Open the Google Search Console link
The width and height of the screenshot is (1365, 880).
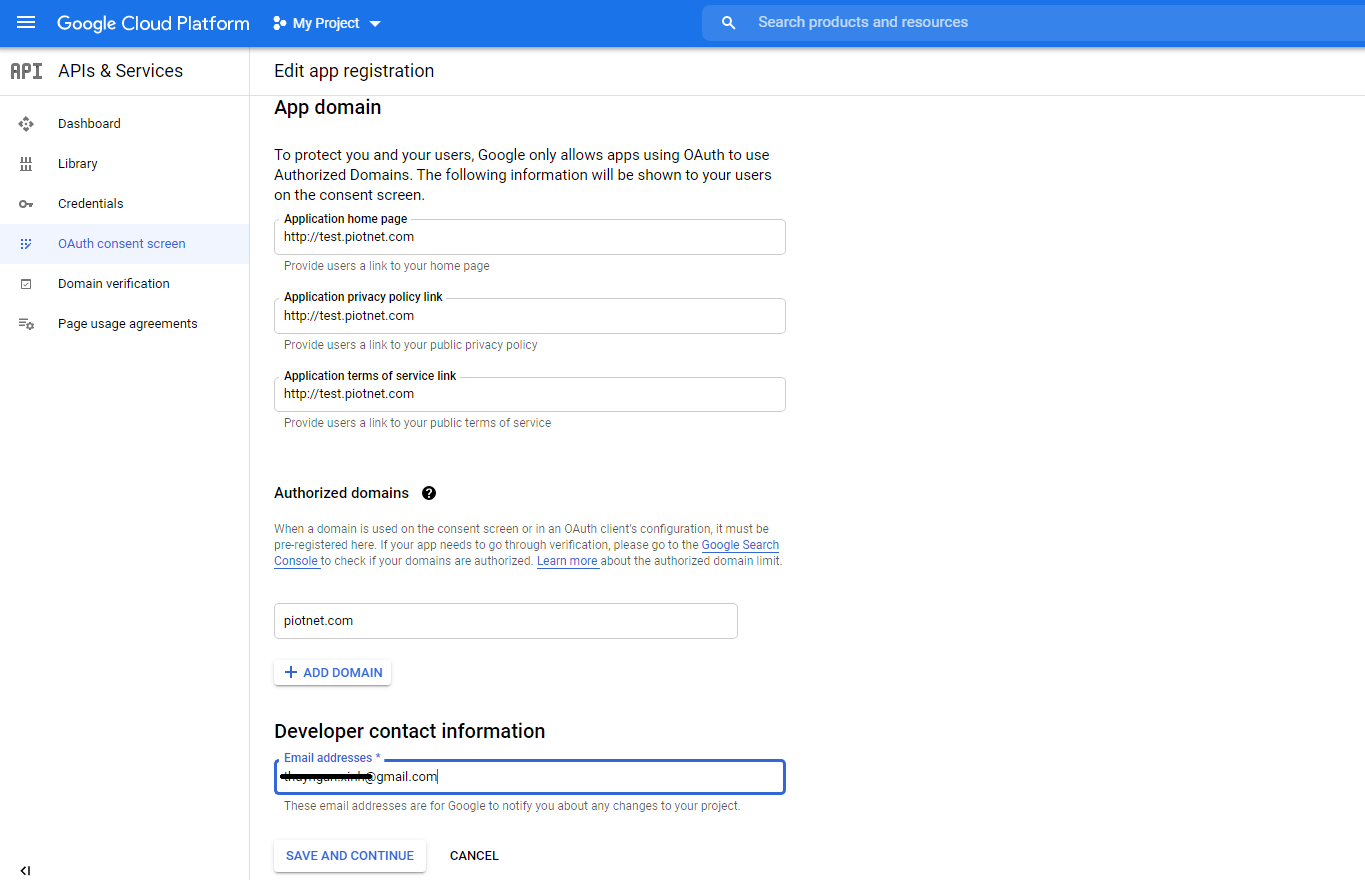coord(740,545)
